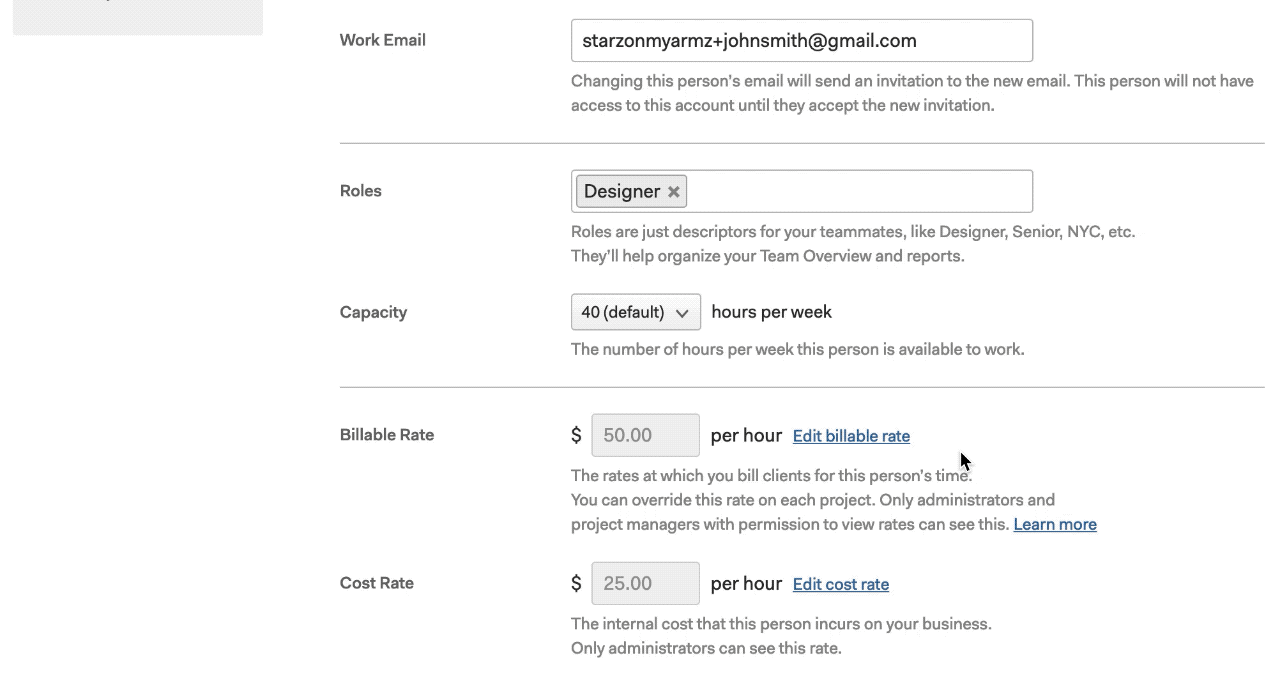1280x678 pixels.
Task: Click the Cost Rate label
Action: click(x=377, y=583)
